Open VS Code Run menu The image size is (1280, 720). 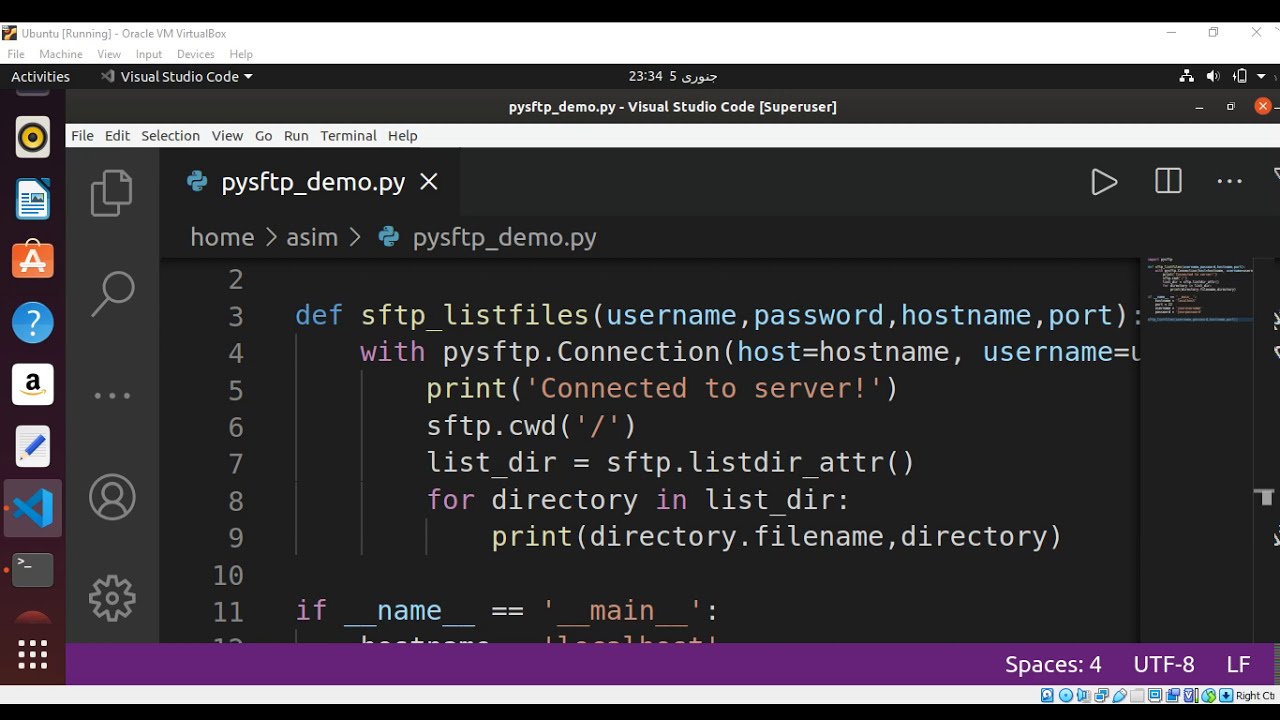[296, 136]
